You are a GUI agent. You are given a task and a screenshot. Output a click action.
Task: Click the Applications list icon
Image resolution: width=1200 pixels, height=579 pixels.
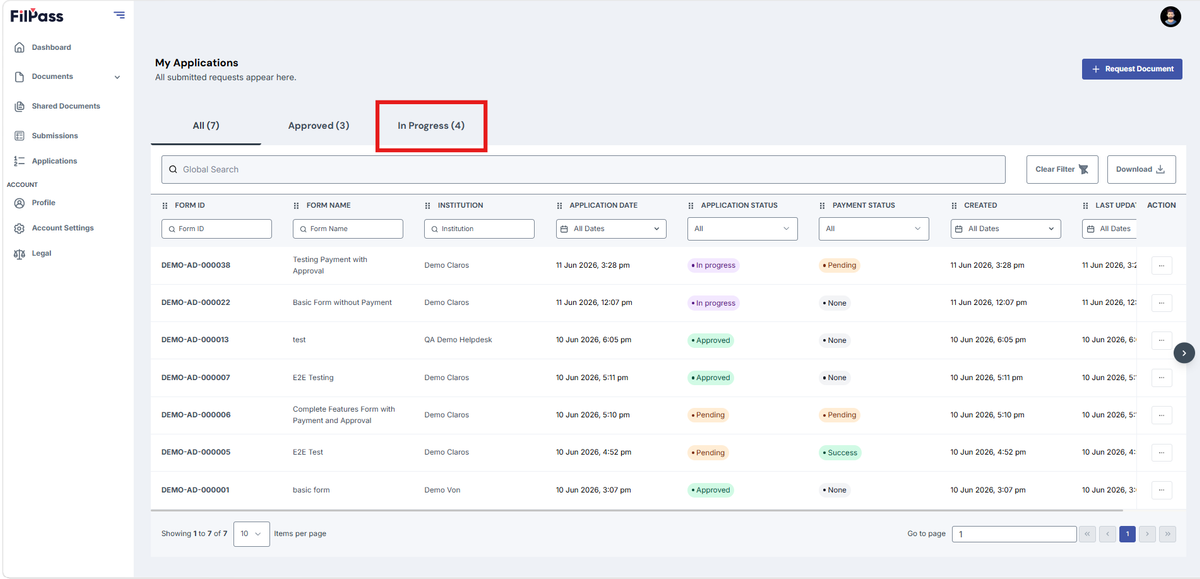click(19, 161)
